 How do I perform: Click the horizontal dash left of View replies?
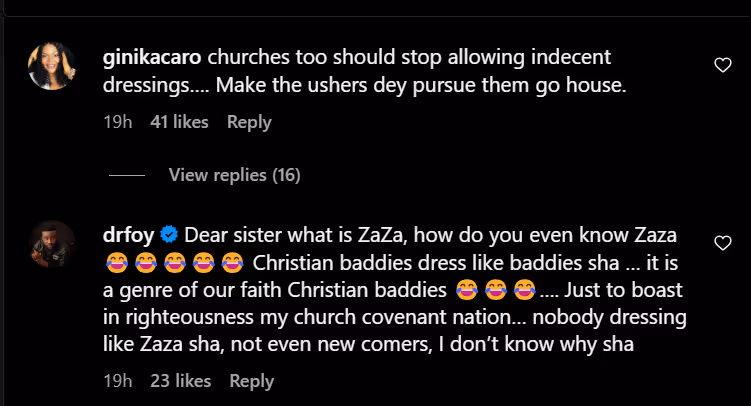127,175
